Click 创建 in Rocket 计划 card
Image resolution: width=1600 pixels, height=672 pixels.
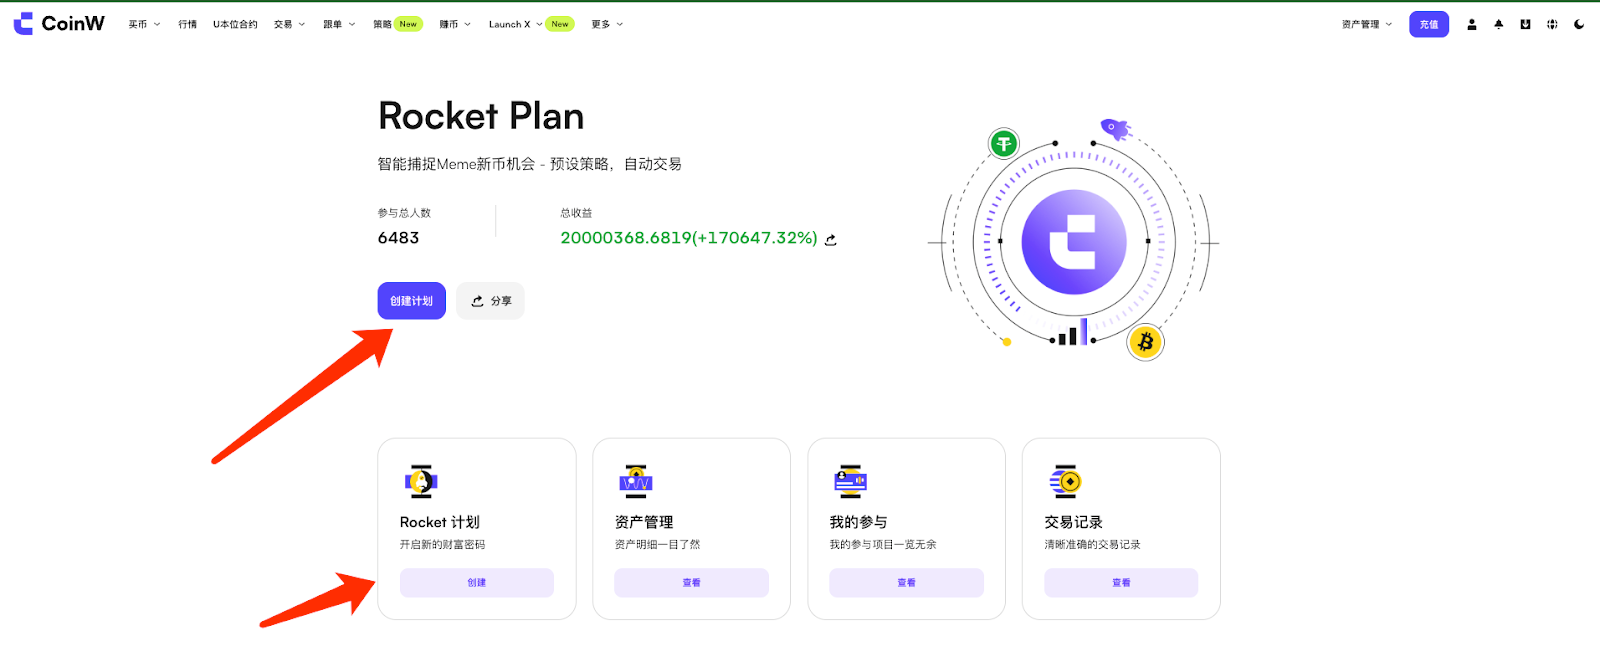pos(476,583)
